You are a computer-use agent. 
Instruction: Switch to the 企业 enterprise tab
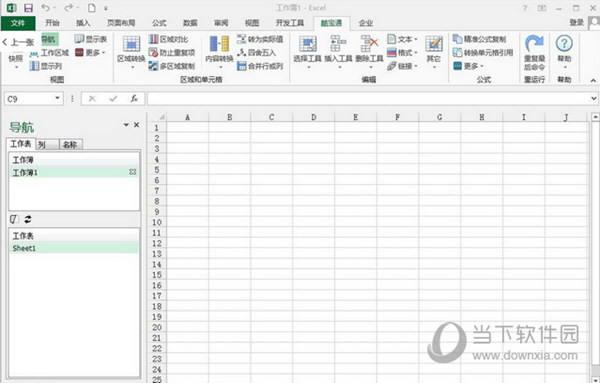(366, 23)
